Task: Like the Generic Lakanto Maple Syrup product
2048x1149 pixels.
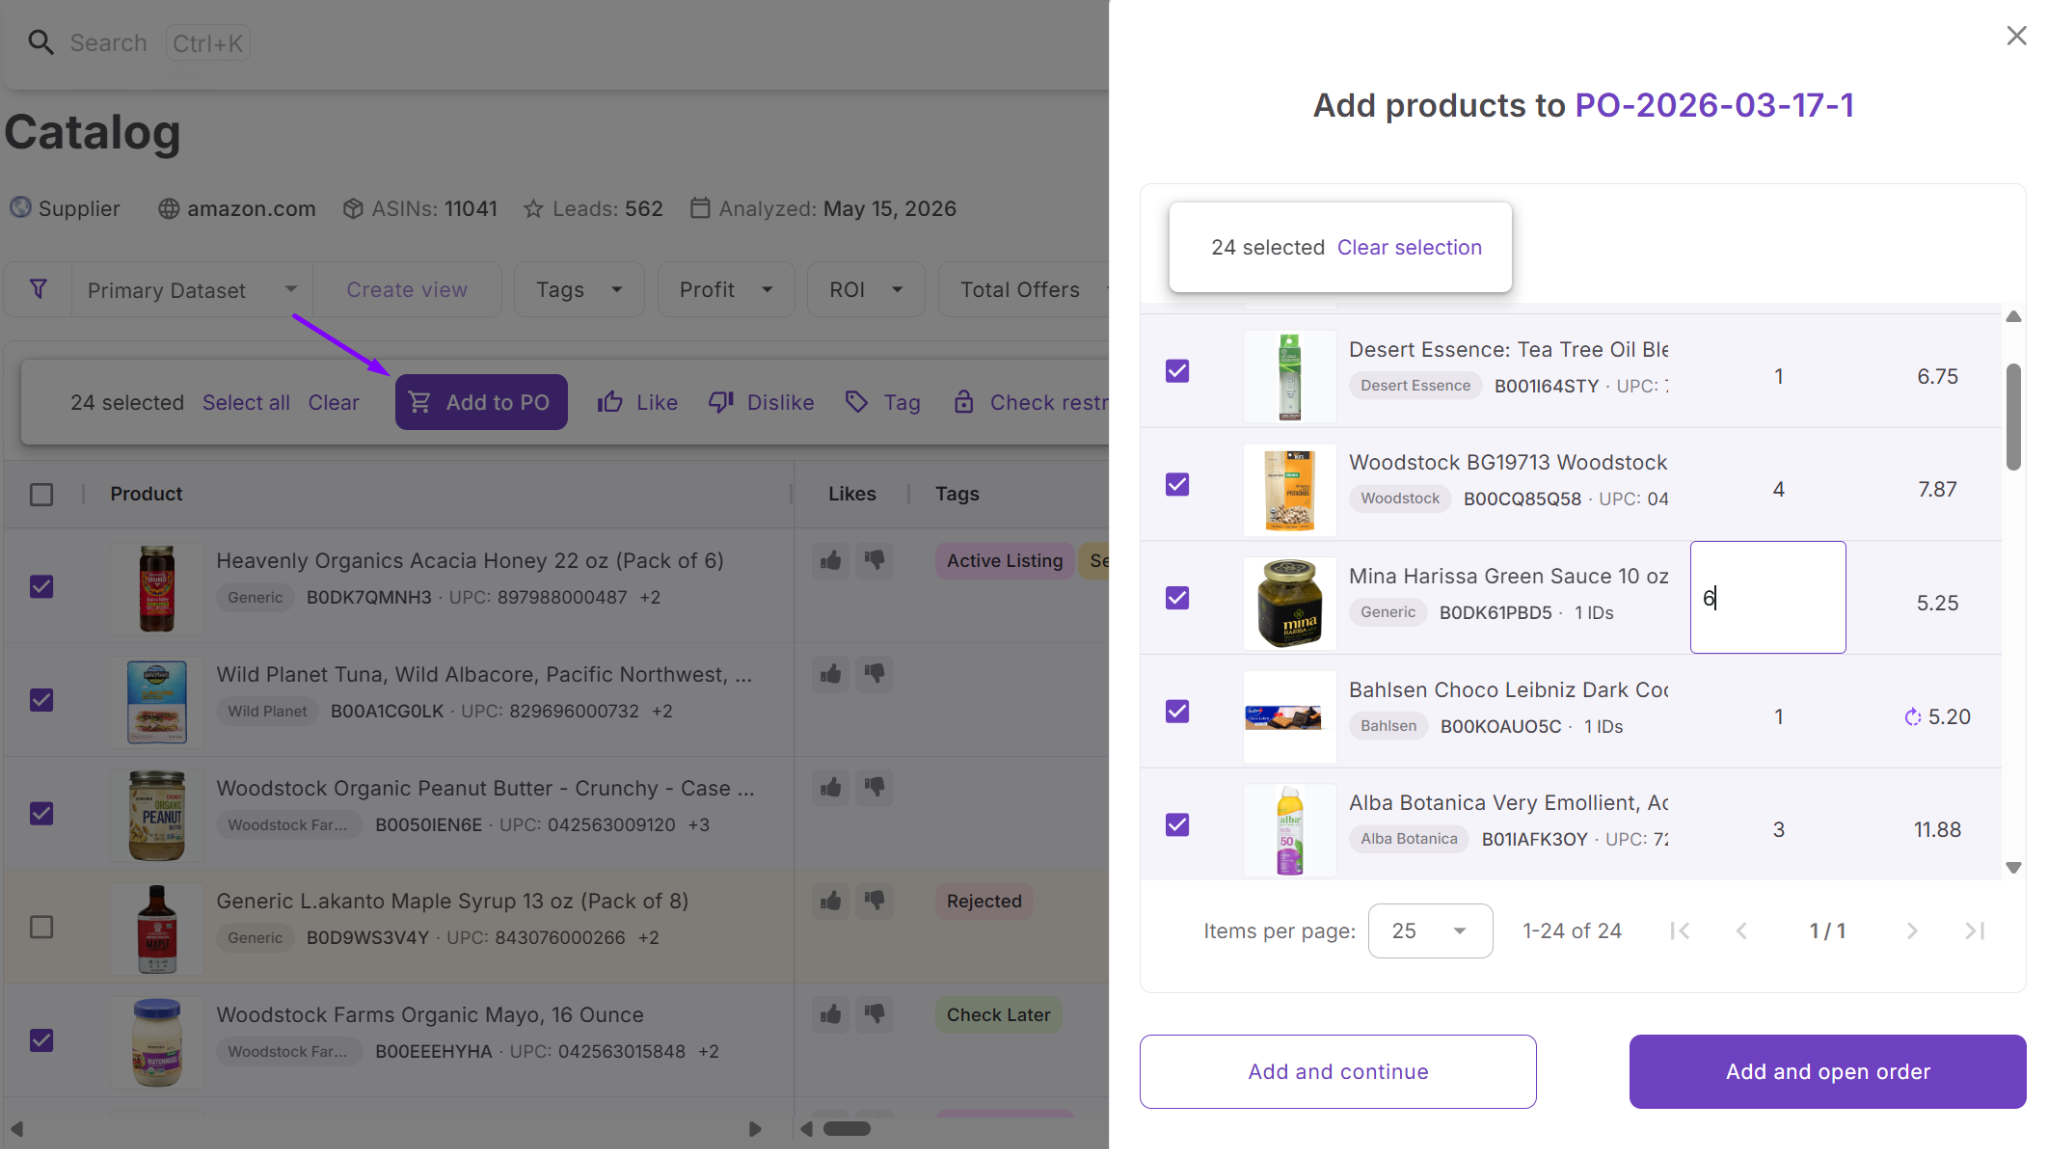Action: pyautogui.click(x=831, y=901)
